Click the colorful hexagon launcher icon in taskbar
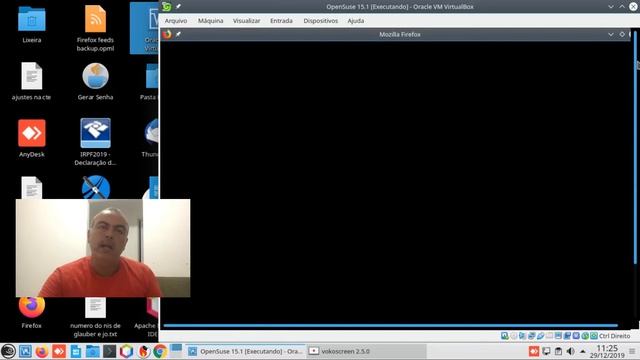This screenshot has width=640, height=360. [x=127, y=351]
